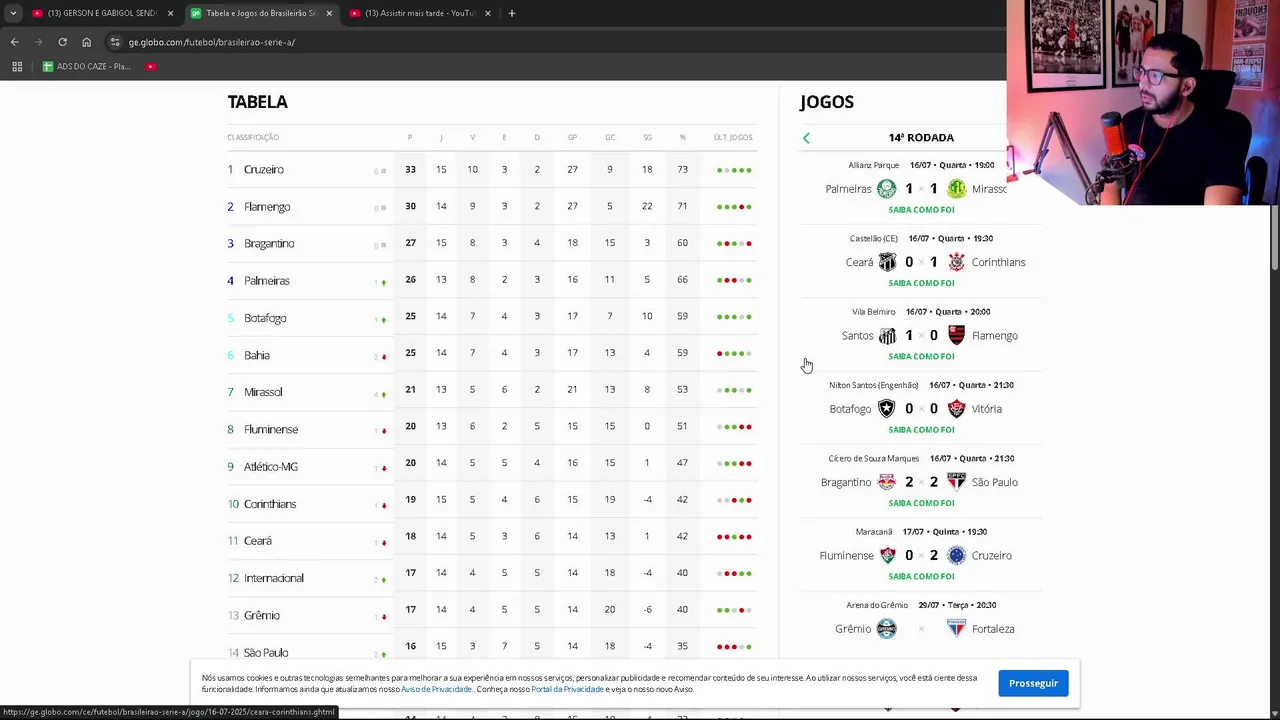Click the São Paulo crest in Jogos
Screen dimensions: 1280x720
pyautogui.click(x=956, y=482)
